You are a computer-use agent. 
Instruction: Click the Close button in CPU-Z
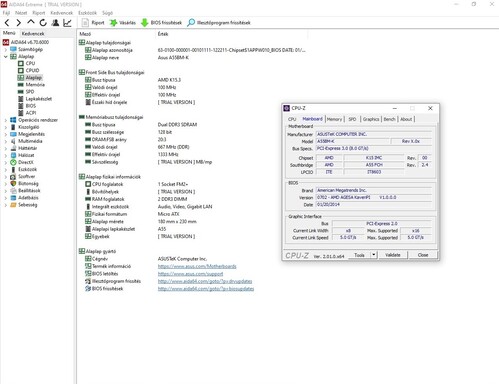[x=423, y=255]
